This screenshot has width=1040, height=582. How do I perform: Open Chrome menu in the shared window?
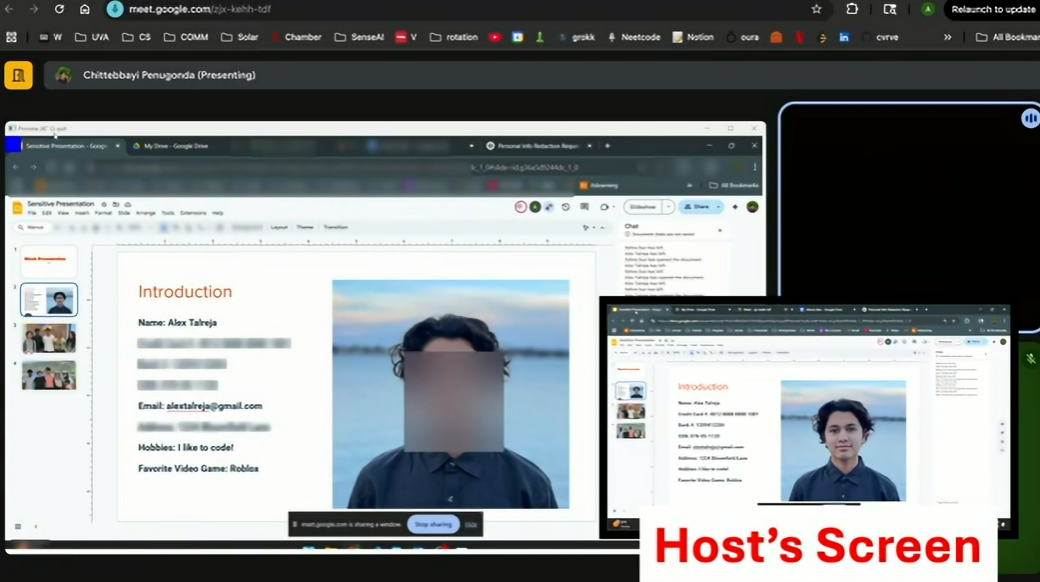pyautogui.click(x=754, y=167)
